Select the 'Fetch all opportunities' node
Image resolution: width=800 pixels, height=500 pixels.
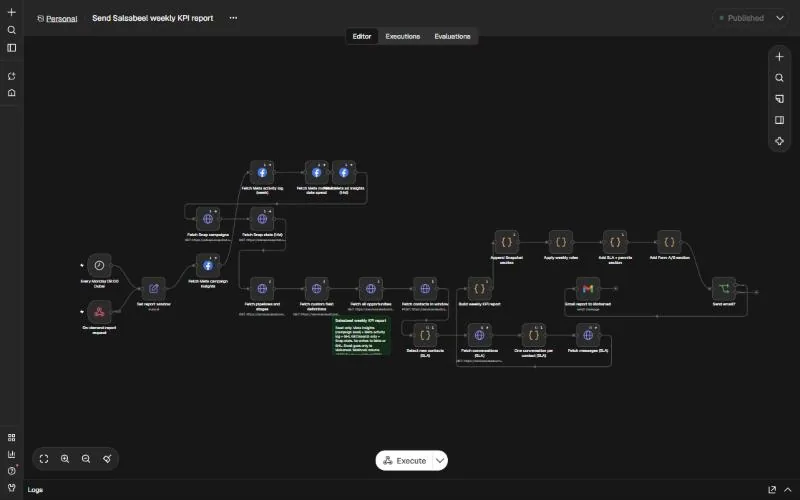pyautogui.click(x=370, y=289)
